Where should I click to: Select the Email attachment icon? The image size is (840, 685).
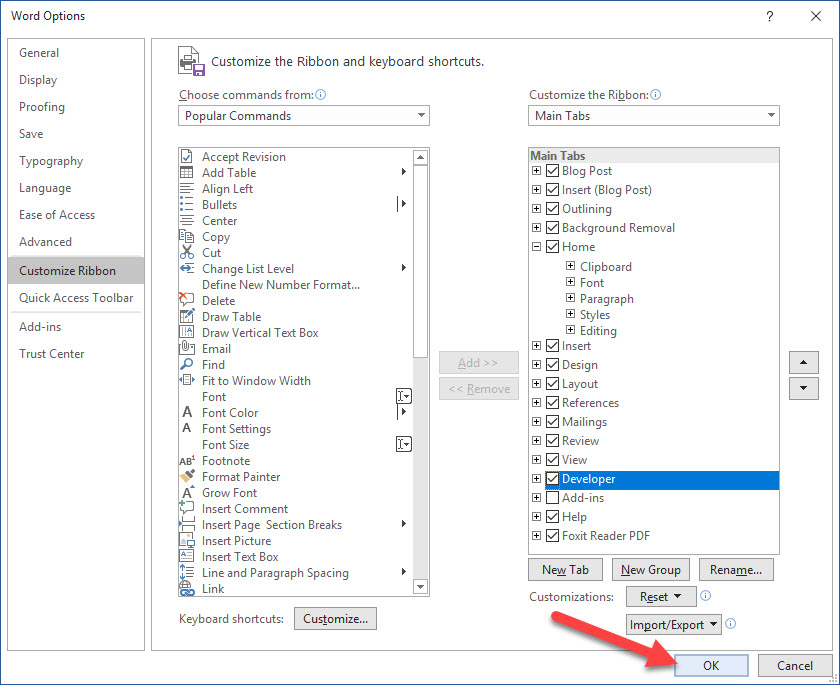pos(186,348)
